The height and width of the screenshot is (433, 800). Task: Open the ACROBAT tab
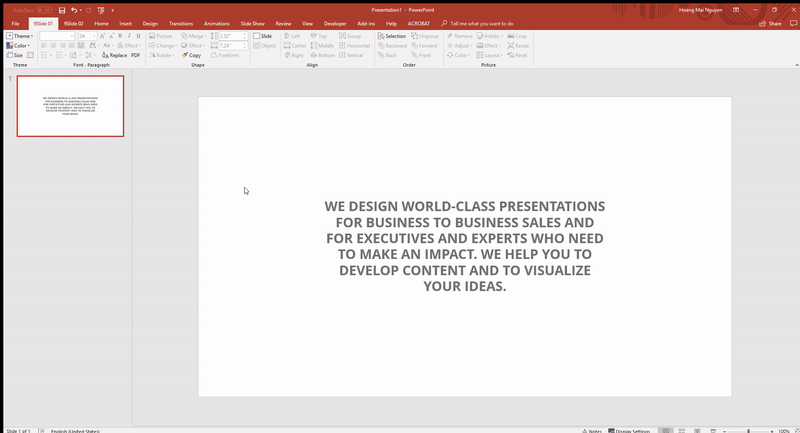tap(418, 23)
